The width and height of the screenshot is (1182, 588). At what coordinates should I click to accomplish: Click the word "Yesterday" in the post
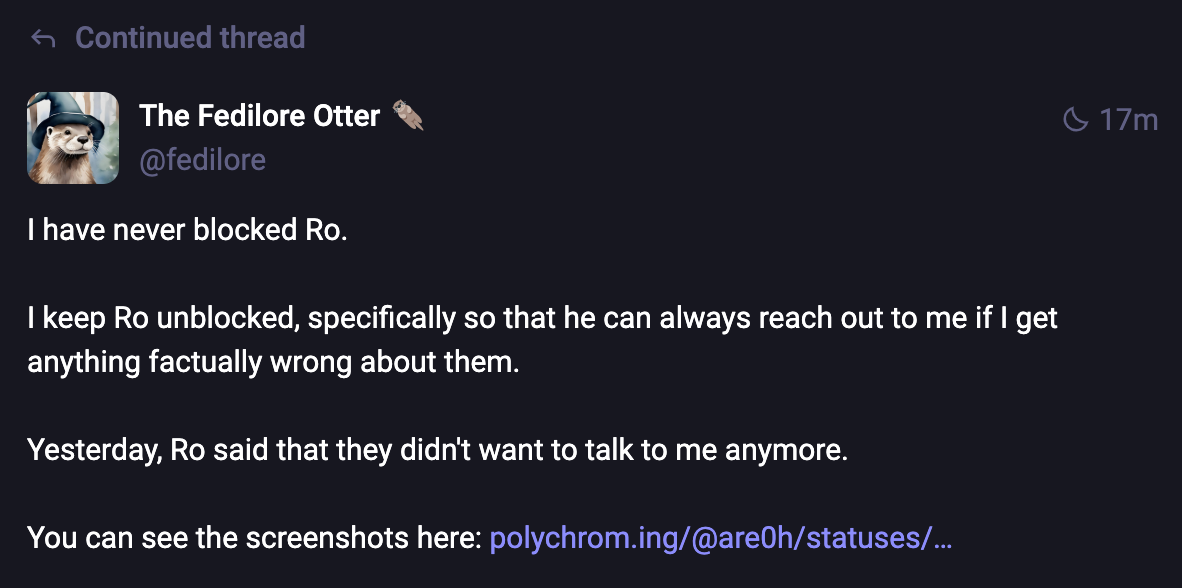92,449
